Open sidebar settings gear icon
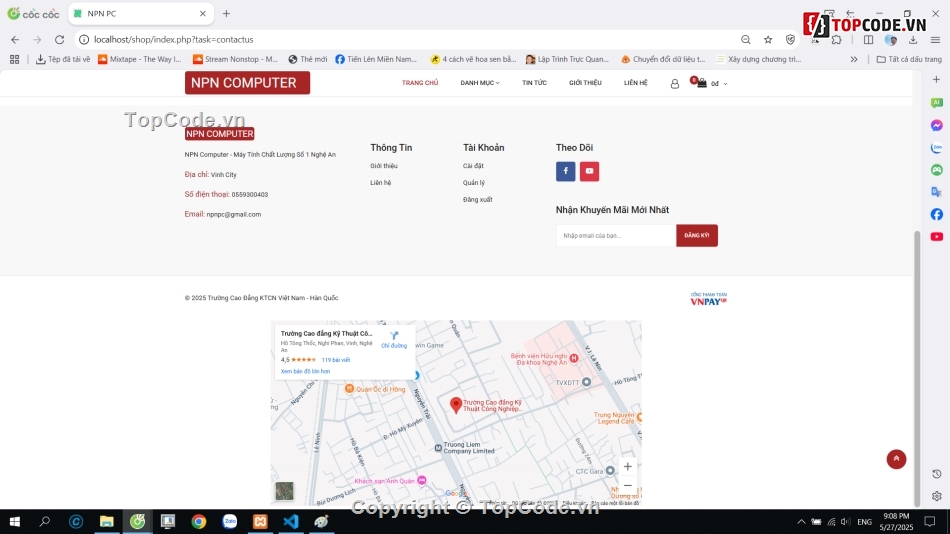Image resolution: width=950 pixels, height=534 pixels. (x=937, y=496)
